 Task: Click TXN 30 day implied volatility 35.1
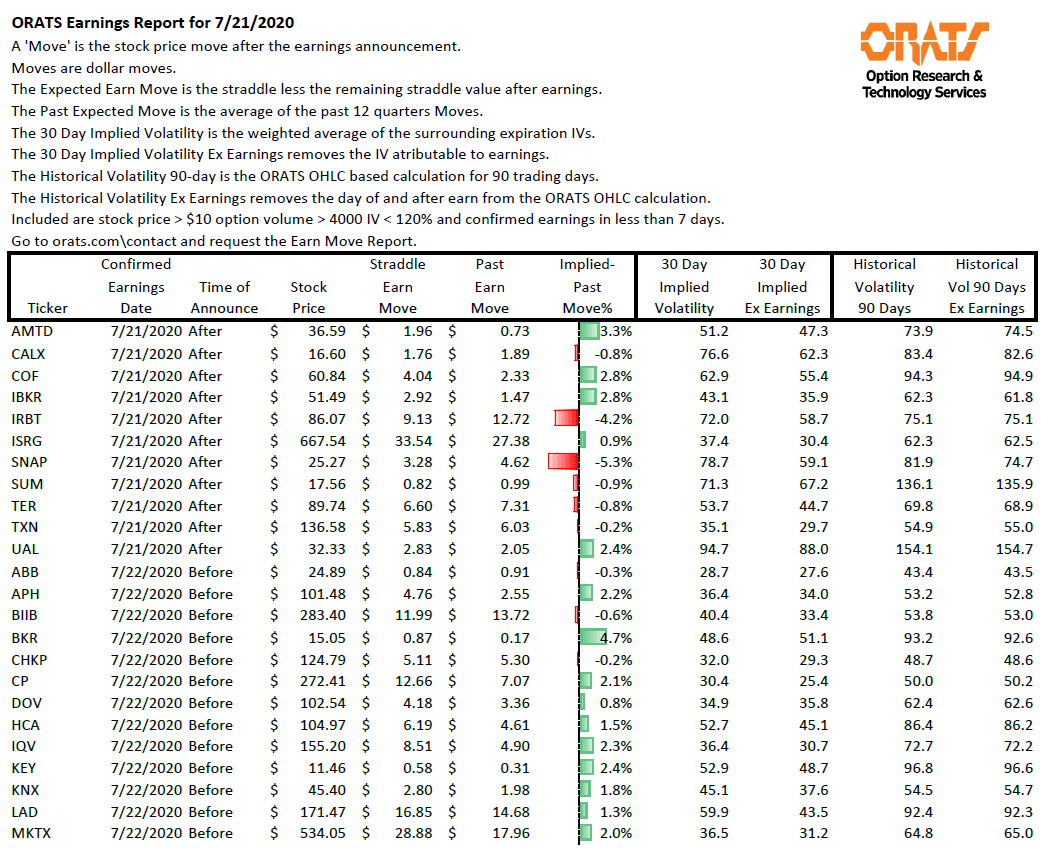click(714, 527)
